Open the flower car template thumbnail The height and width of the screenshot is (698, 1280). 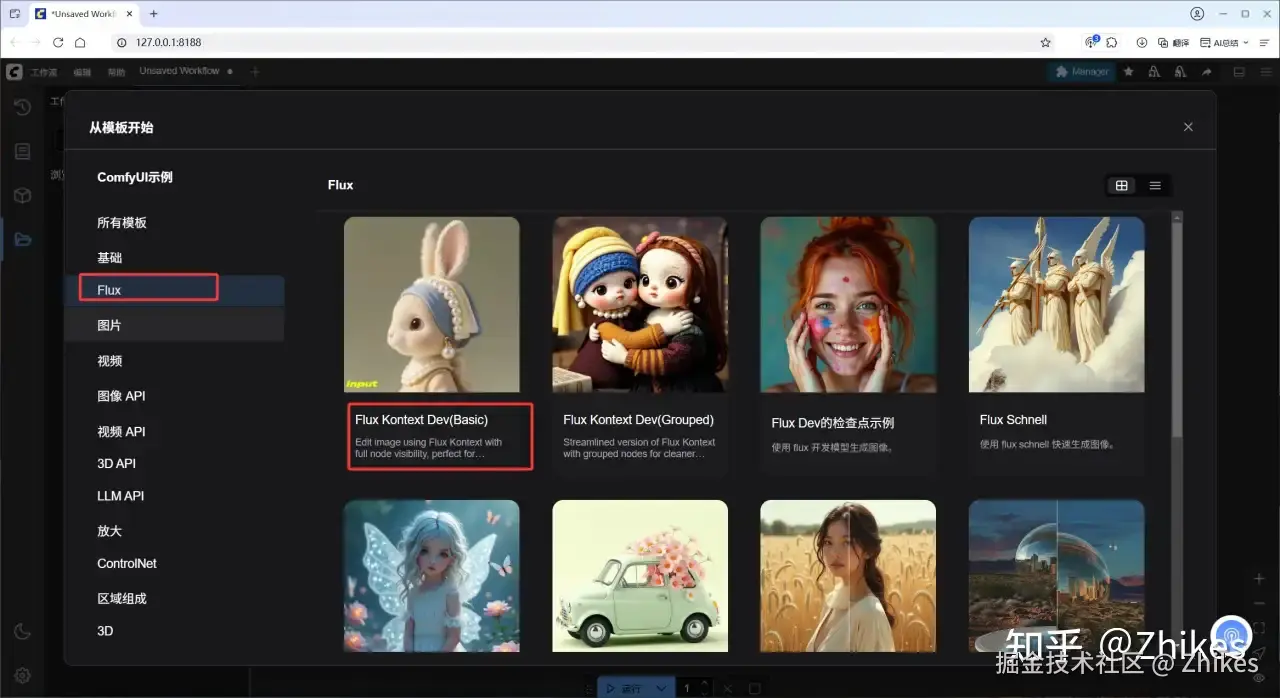click(x=640, y=575)
